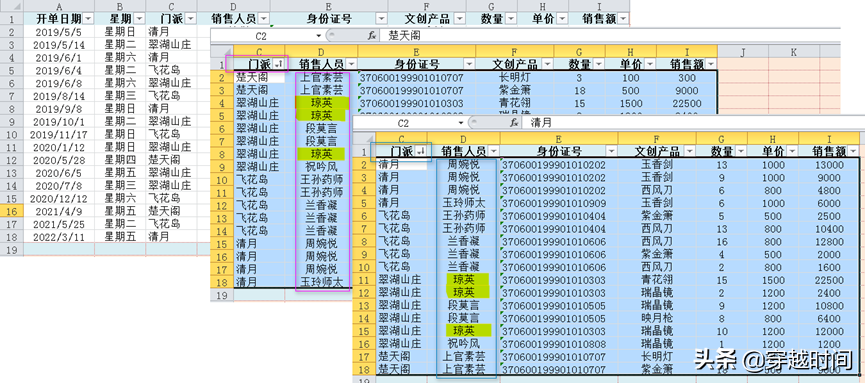Select cell 2019/5/5 in background sheet
The width and height of the screenshot is (865, 383).
pos(59,31)
